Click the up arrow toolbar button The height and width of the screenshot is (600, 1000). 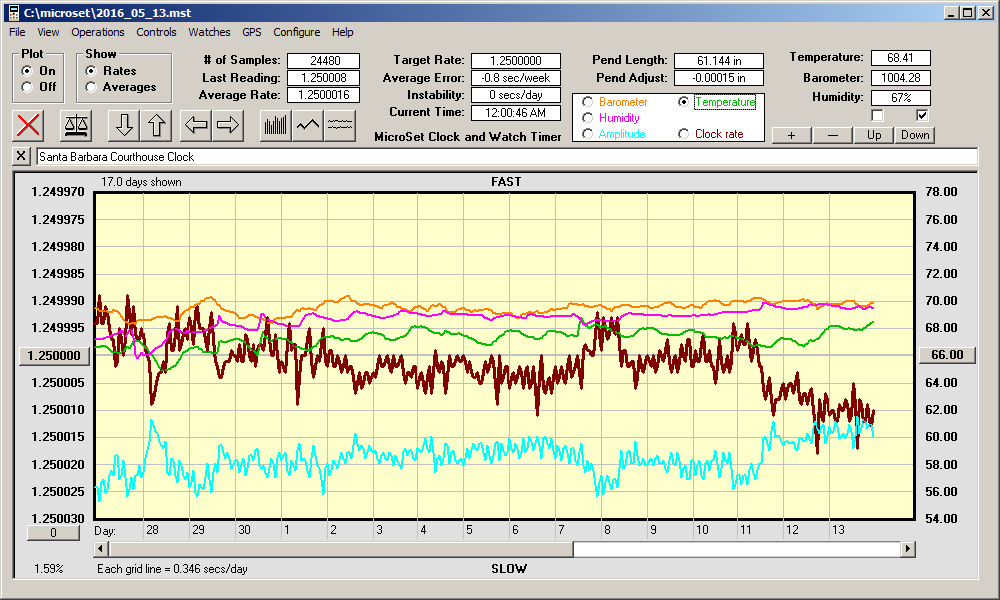[x=157, y=125]
